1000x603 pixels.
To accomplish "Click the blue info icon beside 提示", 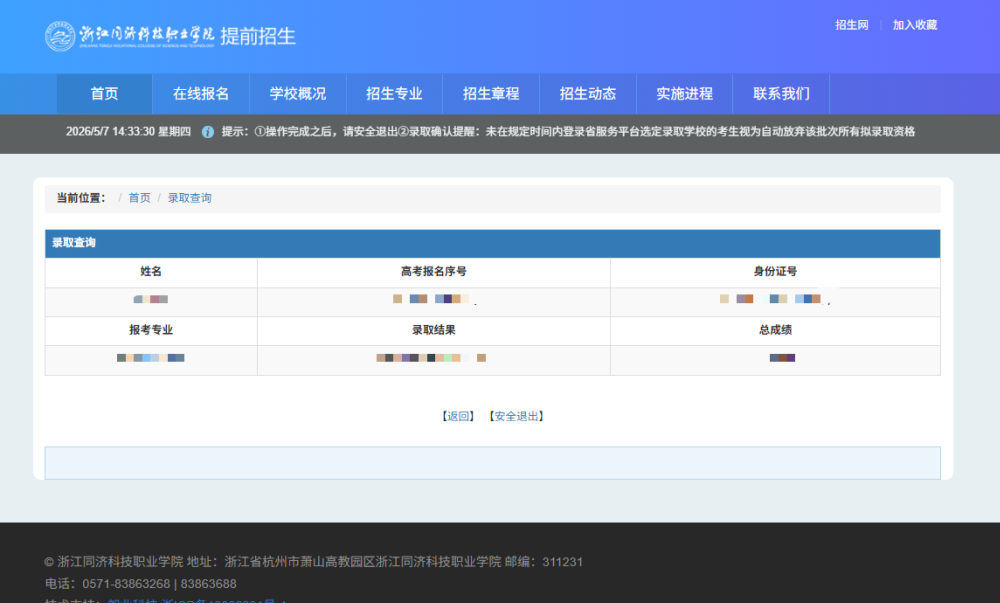I will pos(208,132).
